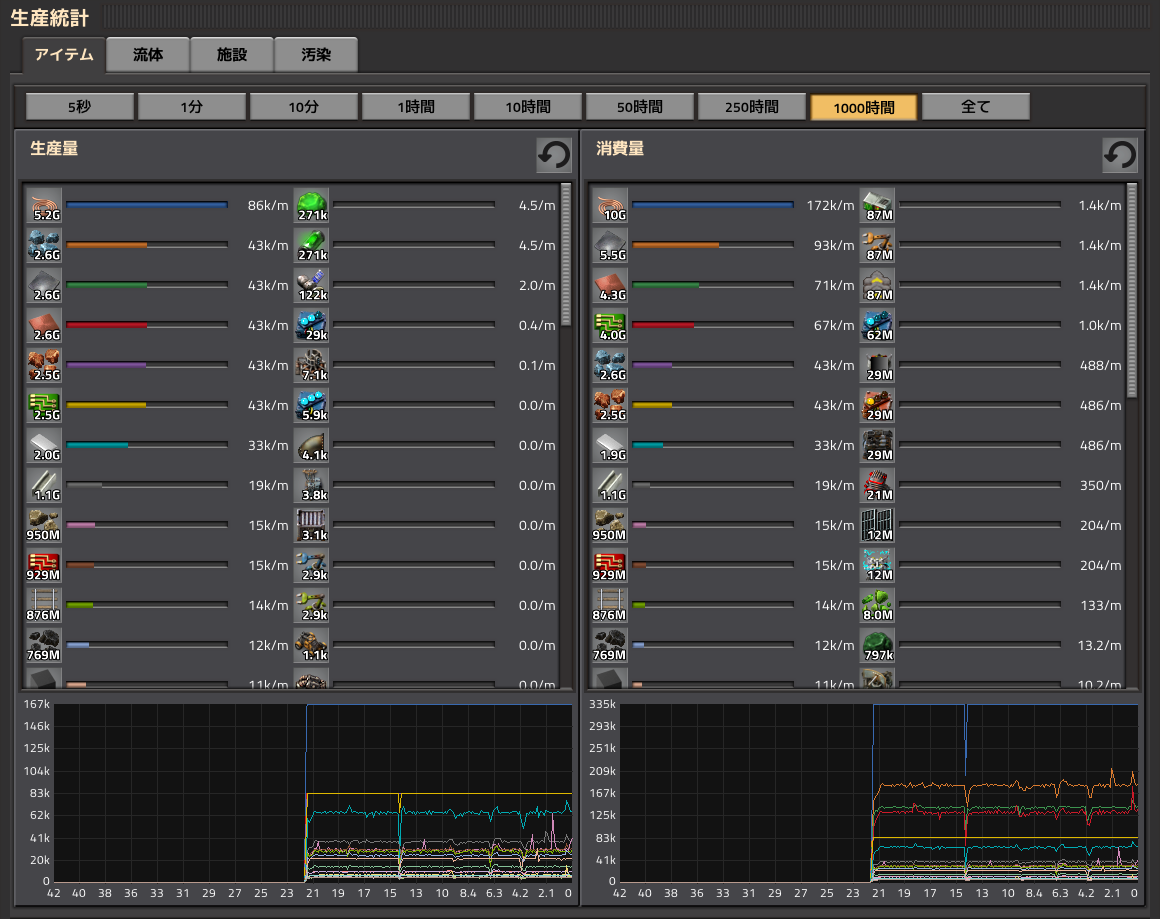Click green circuit icon labeled 2.5G in 生産量
The width and height of the screenshot is (1160, 919).
click(44, 405)
